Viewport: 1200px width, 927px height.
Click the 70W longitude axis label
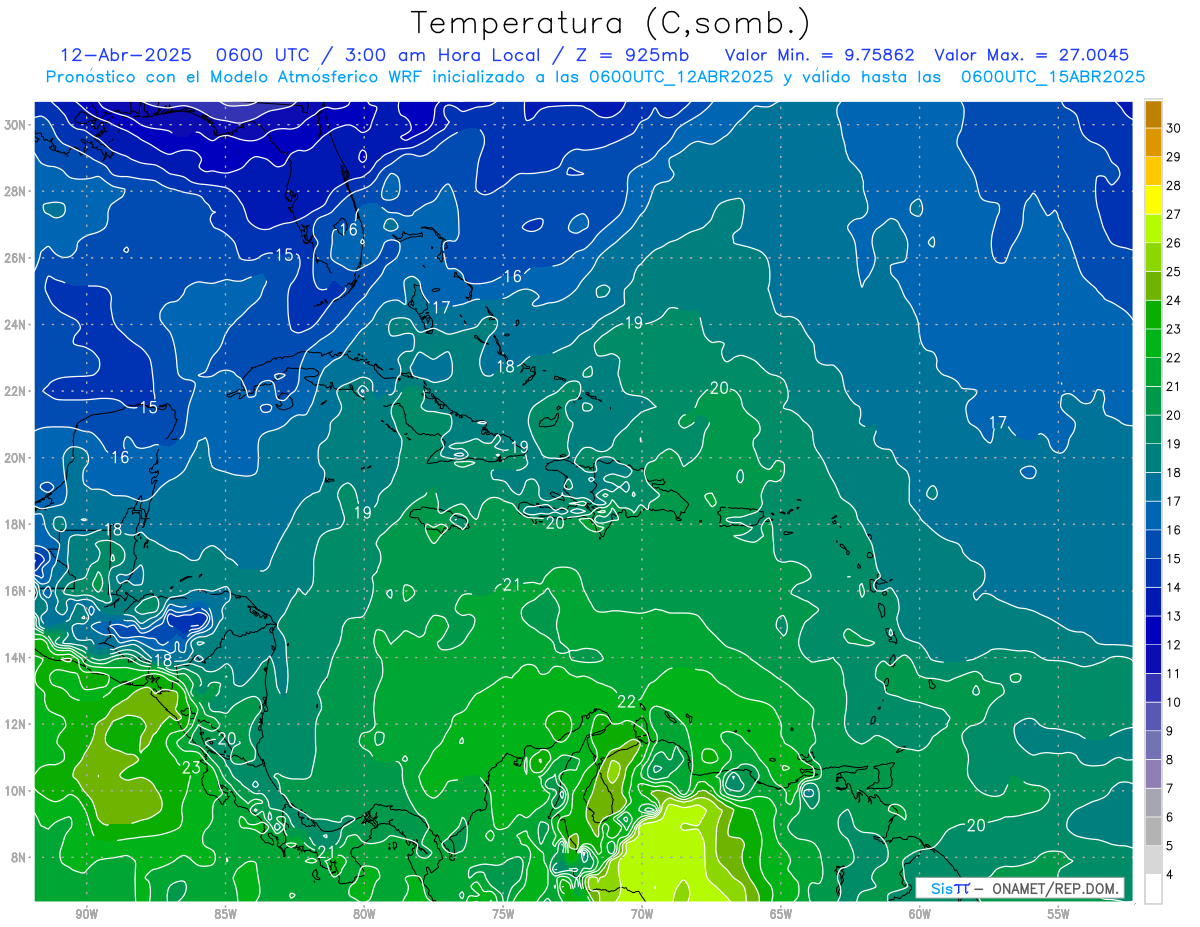(642, 914)
